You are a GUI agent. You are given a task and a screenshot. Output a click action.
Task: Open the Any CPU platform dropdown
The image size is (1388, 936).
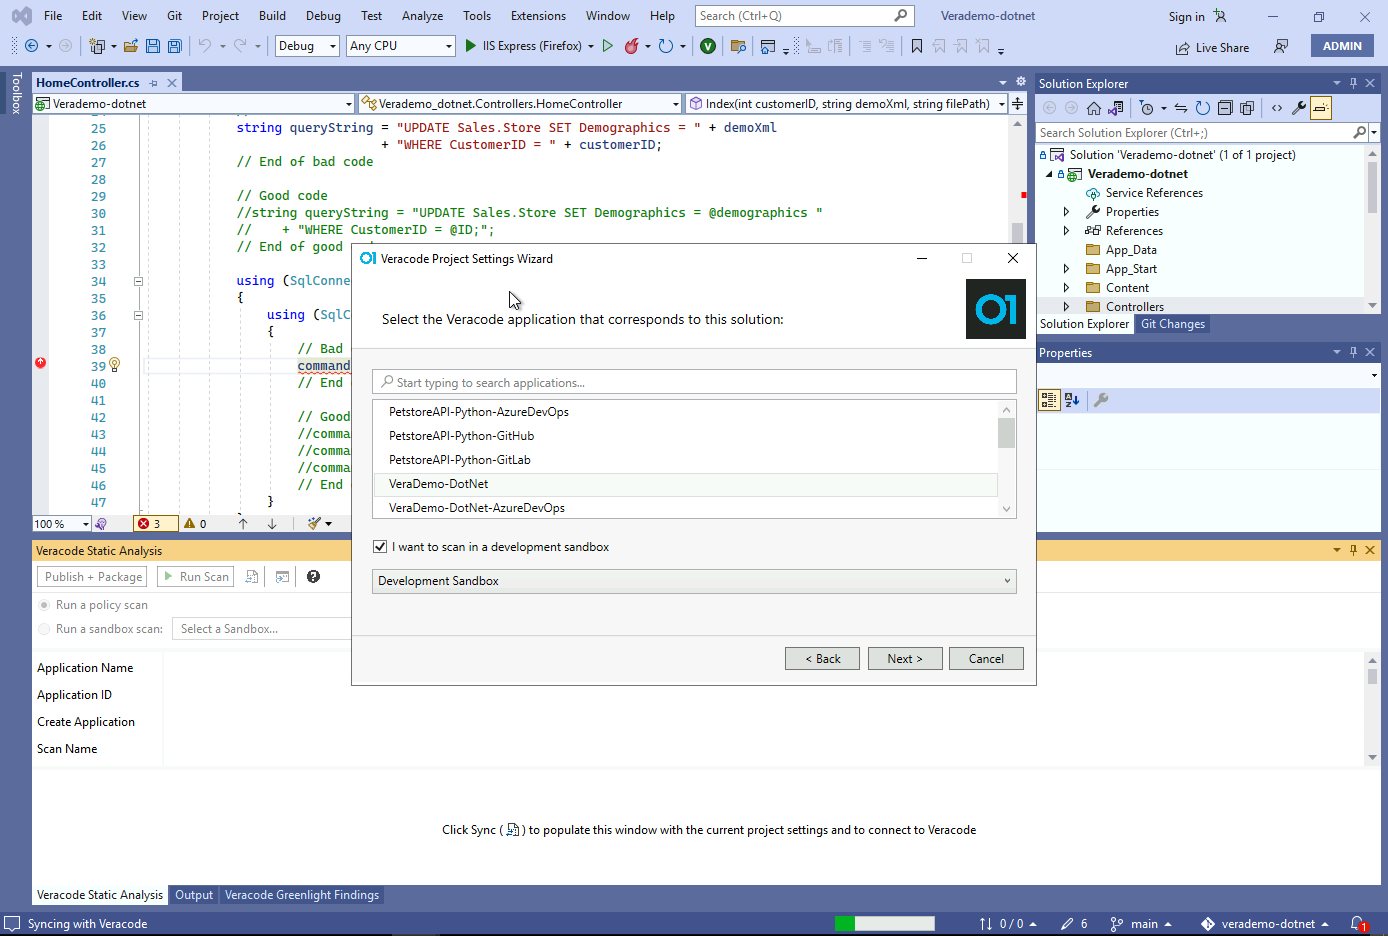(x=401, y=46)
